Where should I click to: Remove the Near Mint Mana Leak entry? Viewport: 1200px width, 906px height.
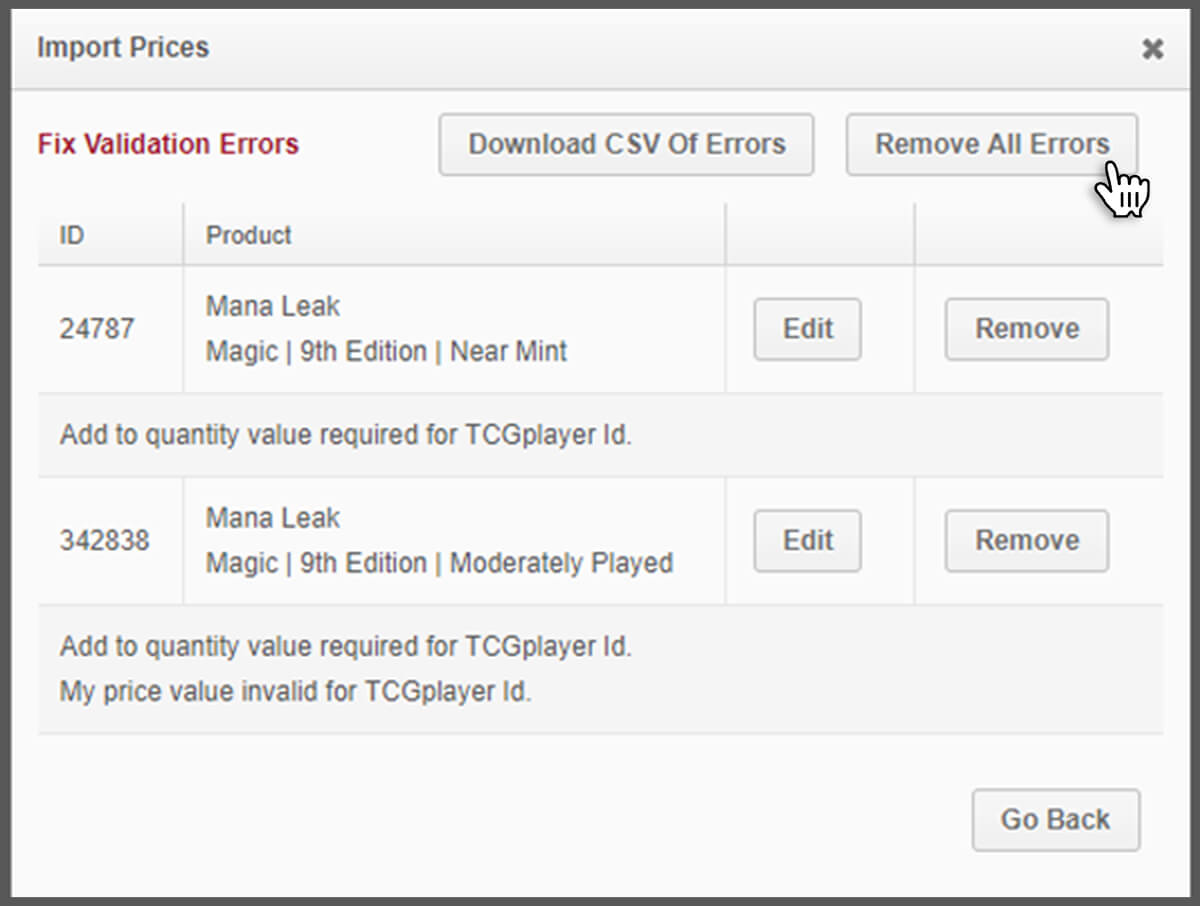[x=1026, y=329]
